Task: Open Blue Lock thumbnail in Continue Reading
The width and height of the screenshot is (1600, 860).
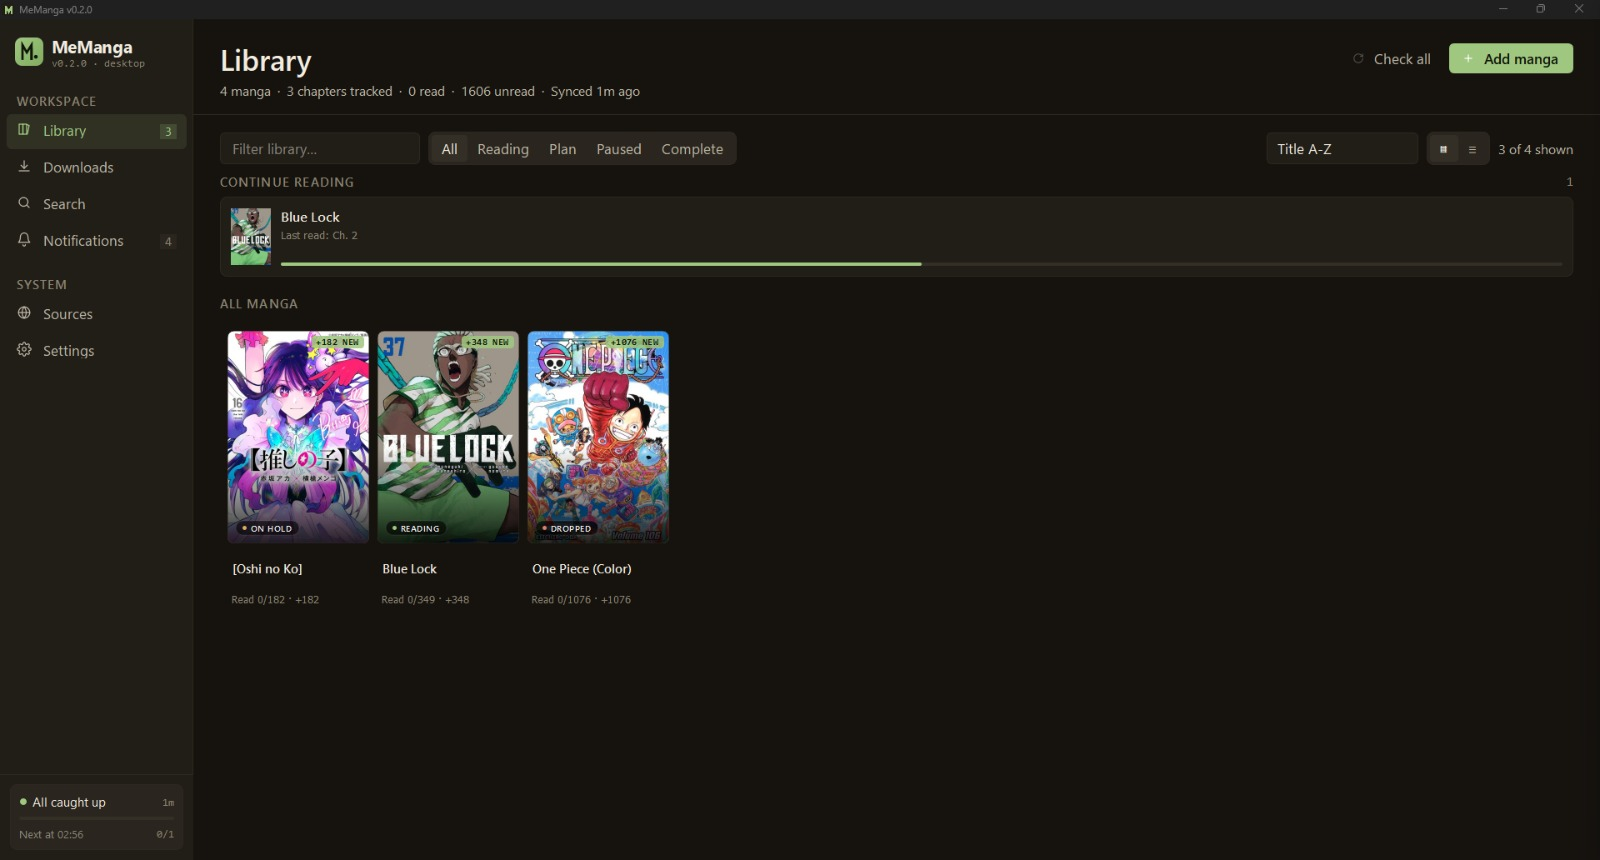Action: click(x=251, y=236)
